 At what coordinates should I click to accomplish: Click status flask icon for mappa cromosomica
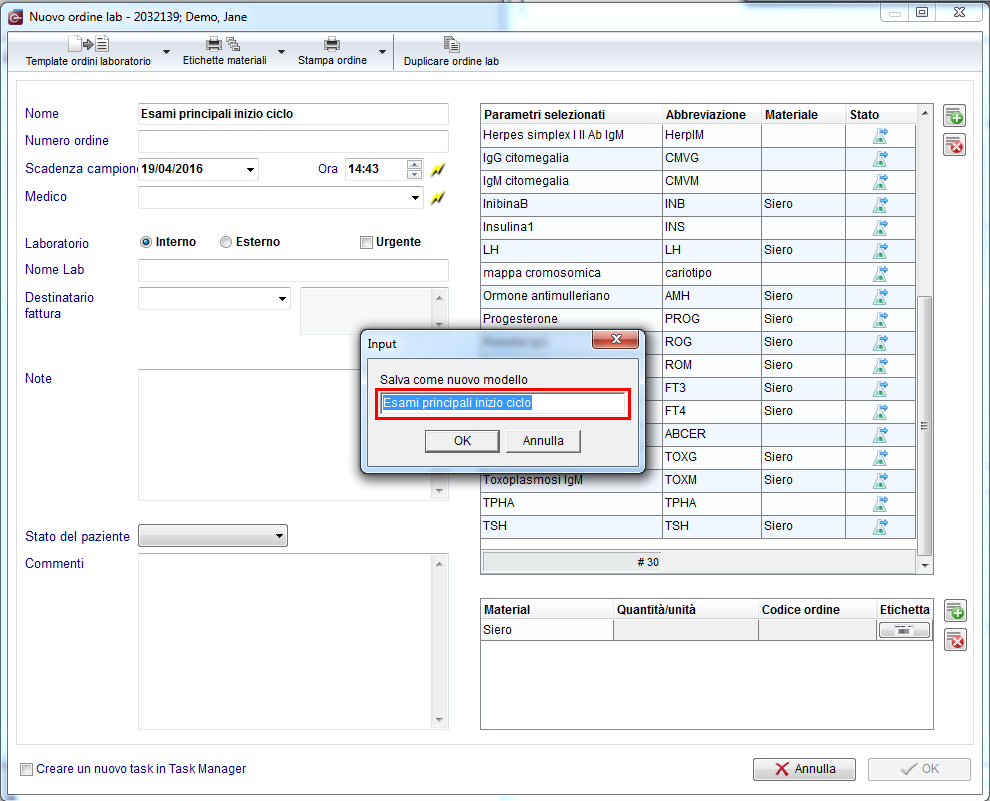pos(880,273)
